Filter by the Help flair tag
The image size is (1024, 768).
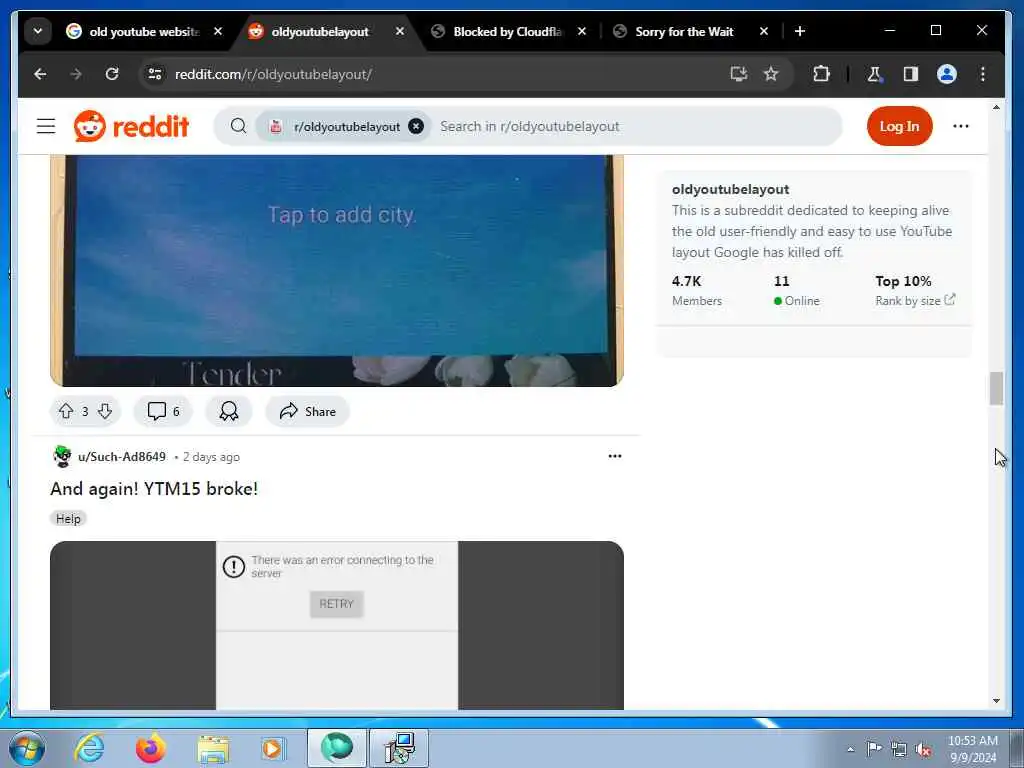pos(69,519)
